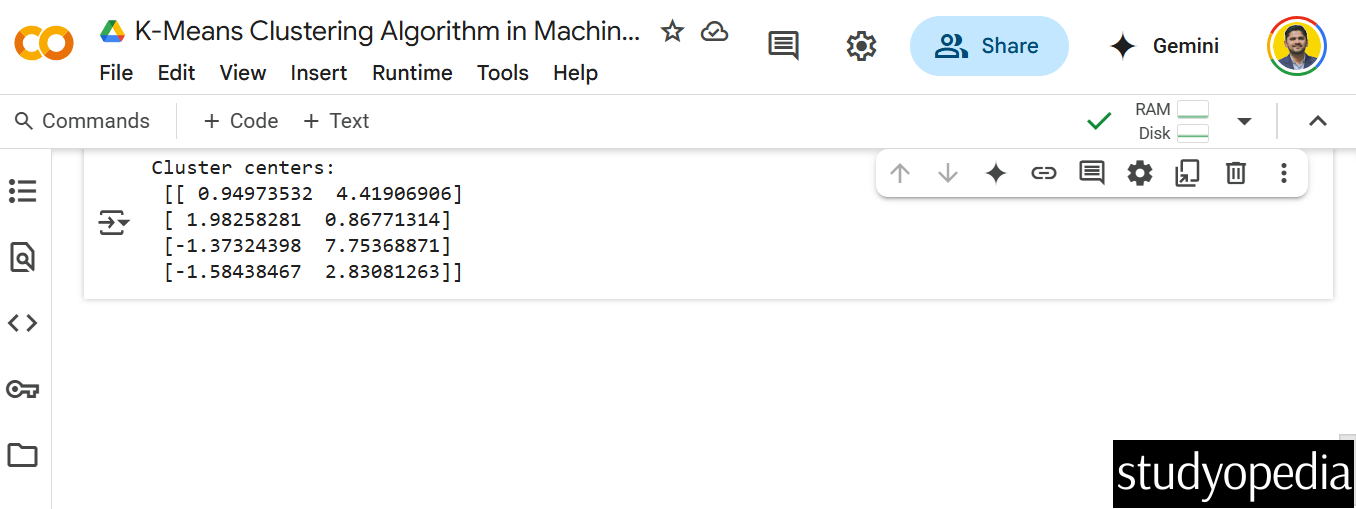This screenshot has height=509, width=1356.
Task: Open more cell actions menu
Action: pos(1284,174)
